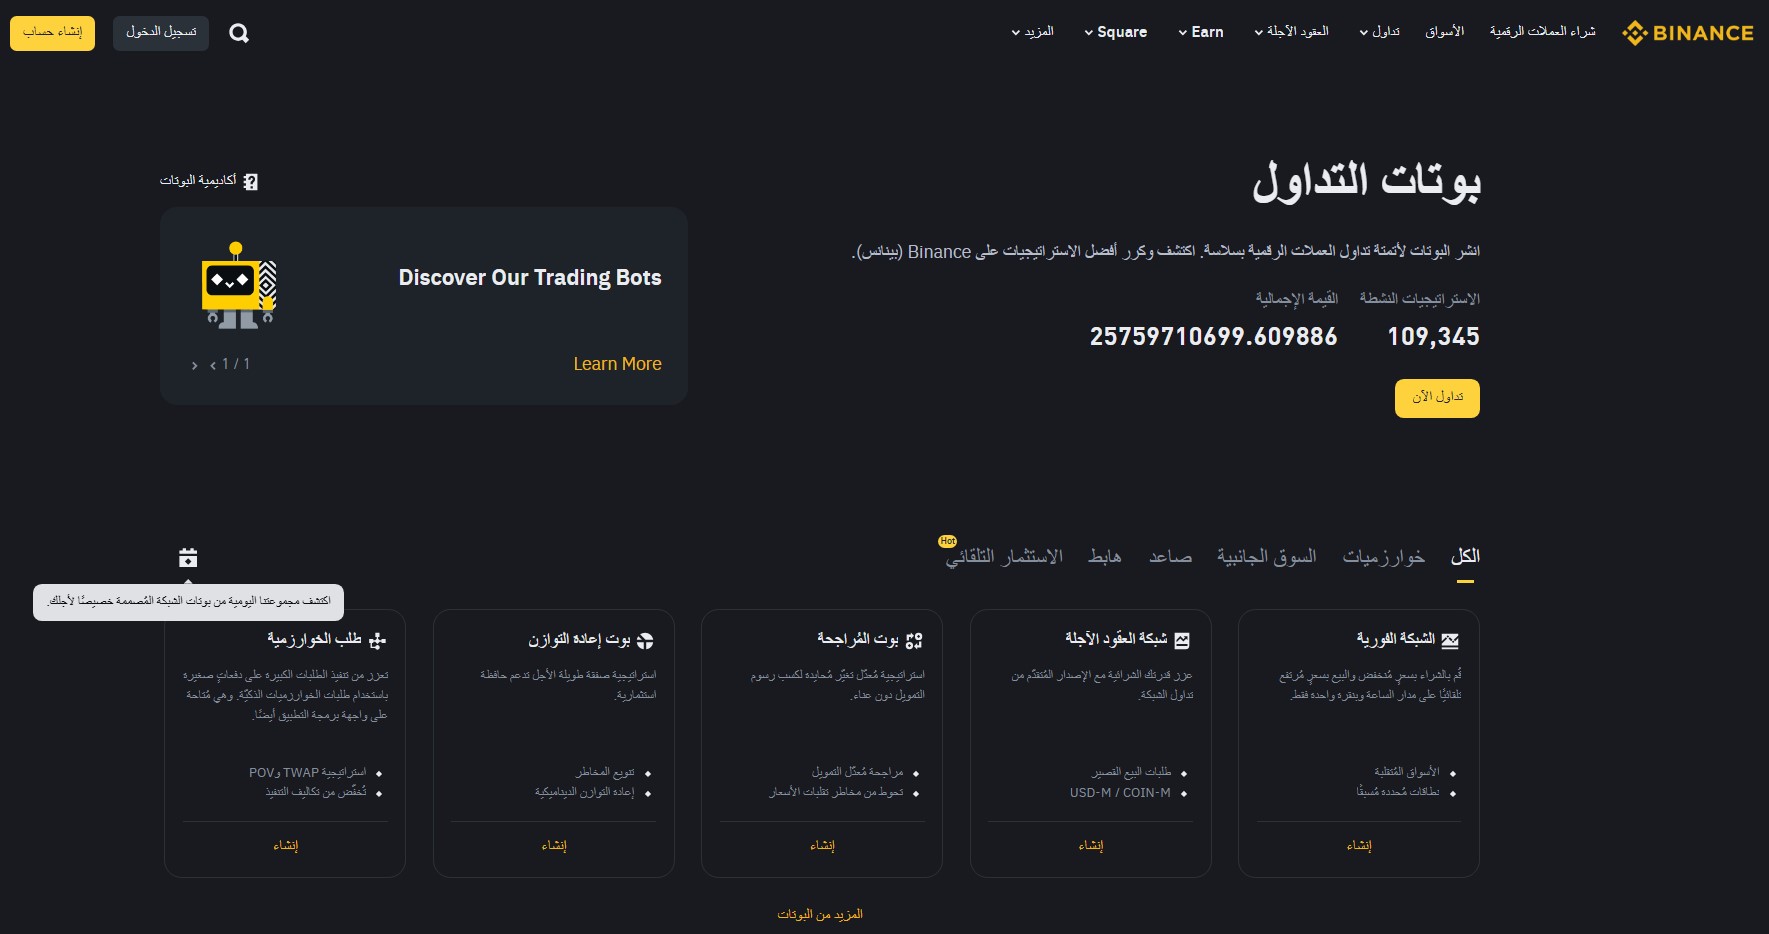Select the الكل all tab
Viewport: 1769px width, 934px height.
[1465, 557]
